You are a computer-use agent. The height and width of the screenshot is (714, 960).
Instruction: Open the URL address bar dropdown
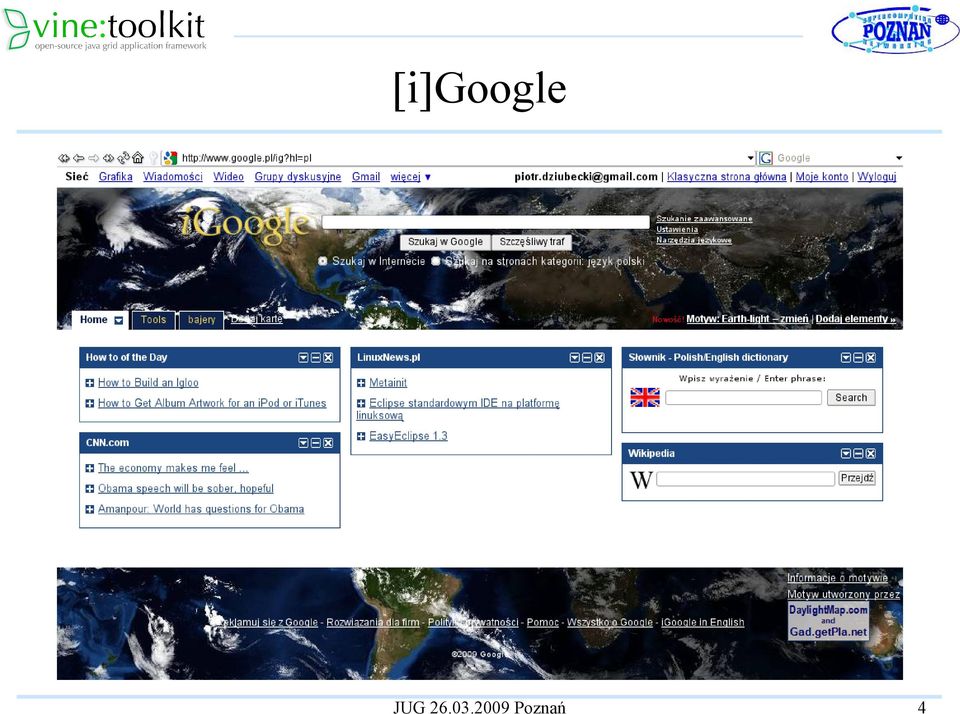pos(751,158)
